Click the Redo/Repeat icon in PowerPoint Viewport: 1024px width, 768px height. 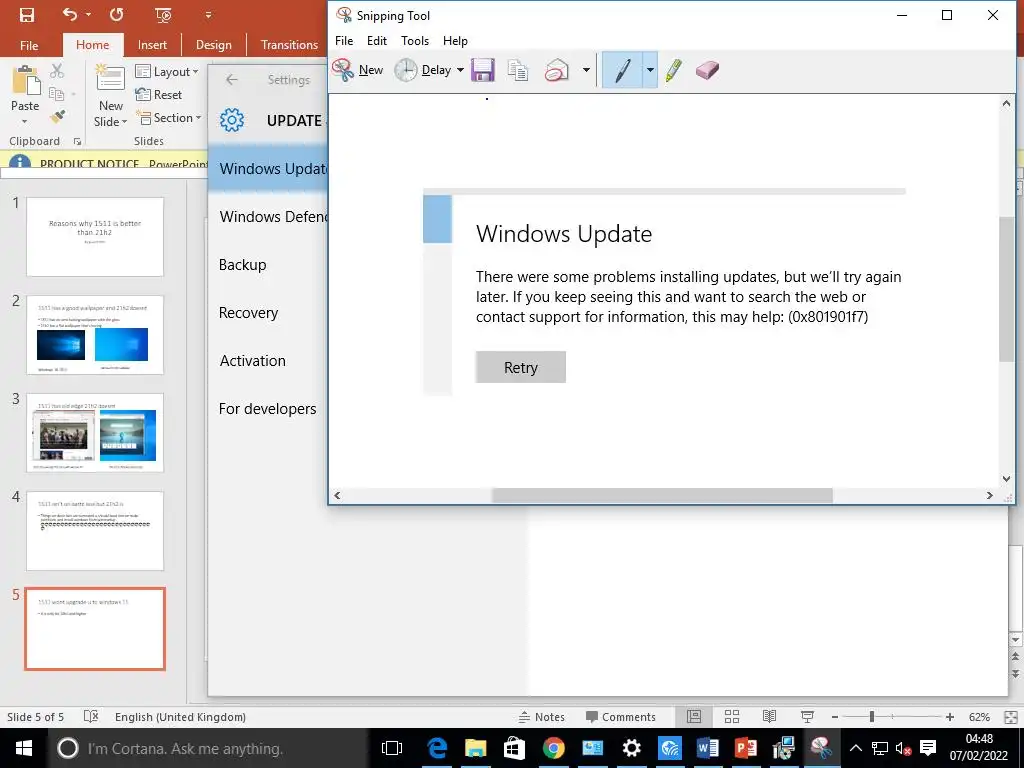click(116, 14)
